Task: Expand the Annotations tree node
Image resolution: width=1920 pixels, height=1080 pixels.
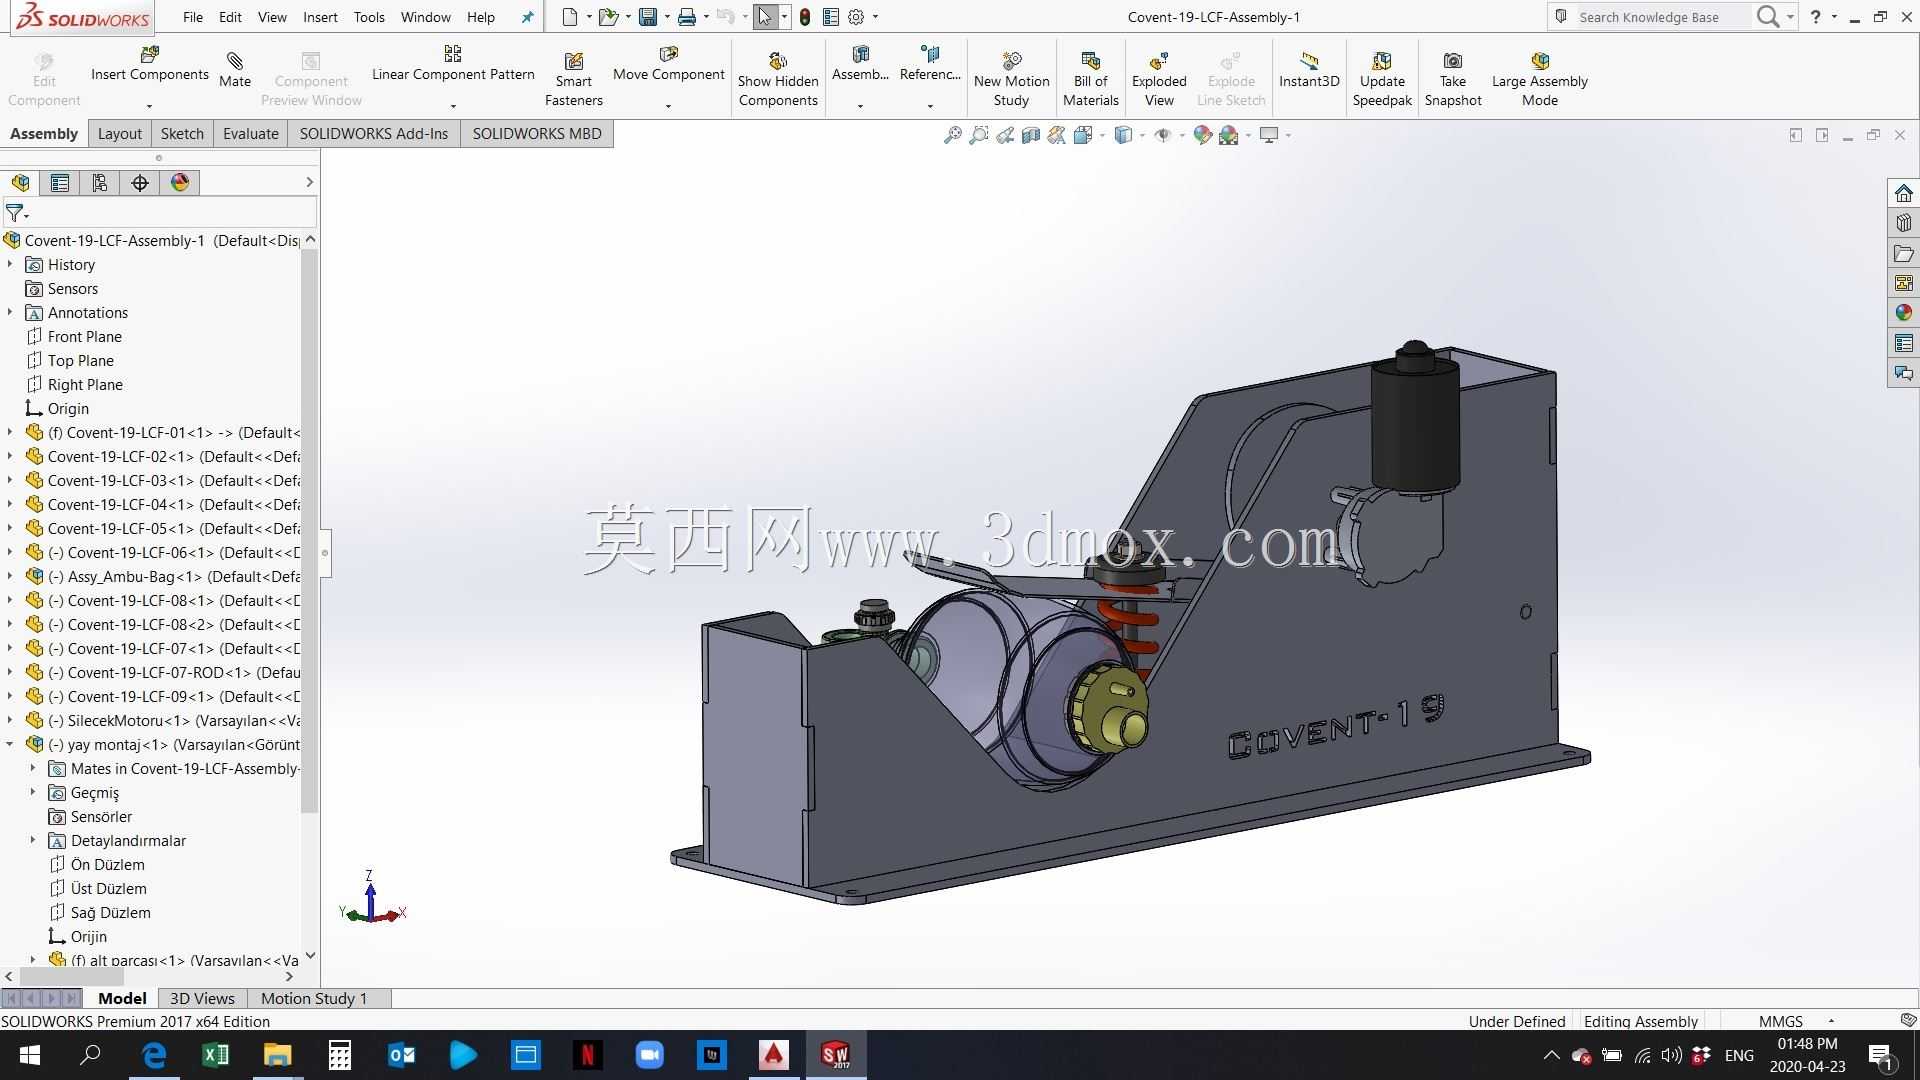Action: [x=10, y=312]
